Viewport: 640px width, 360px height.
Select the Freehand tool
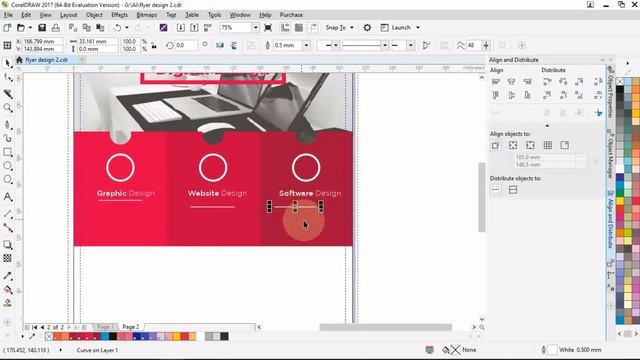pos(7,124)
